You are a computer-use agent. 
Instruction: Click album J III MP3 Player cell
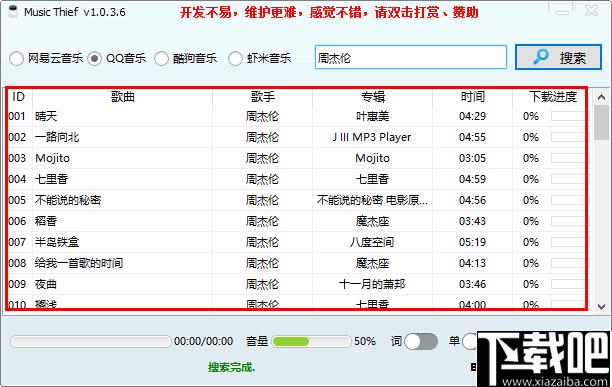(372, 137)
